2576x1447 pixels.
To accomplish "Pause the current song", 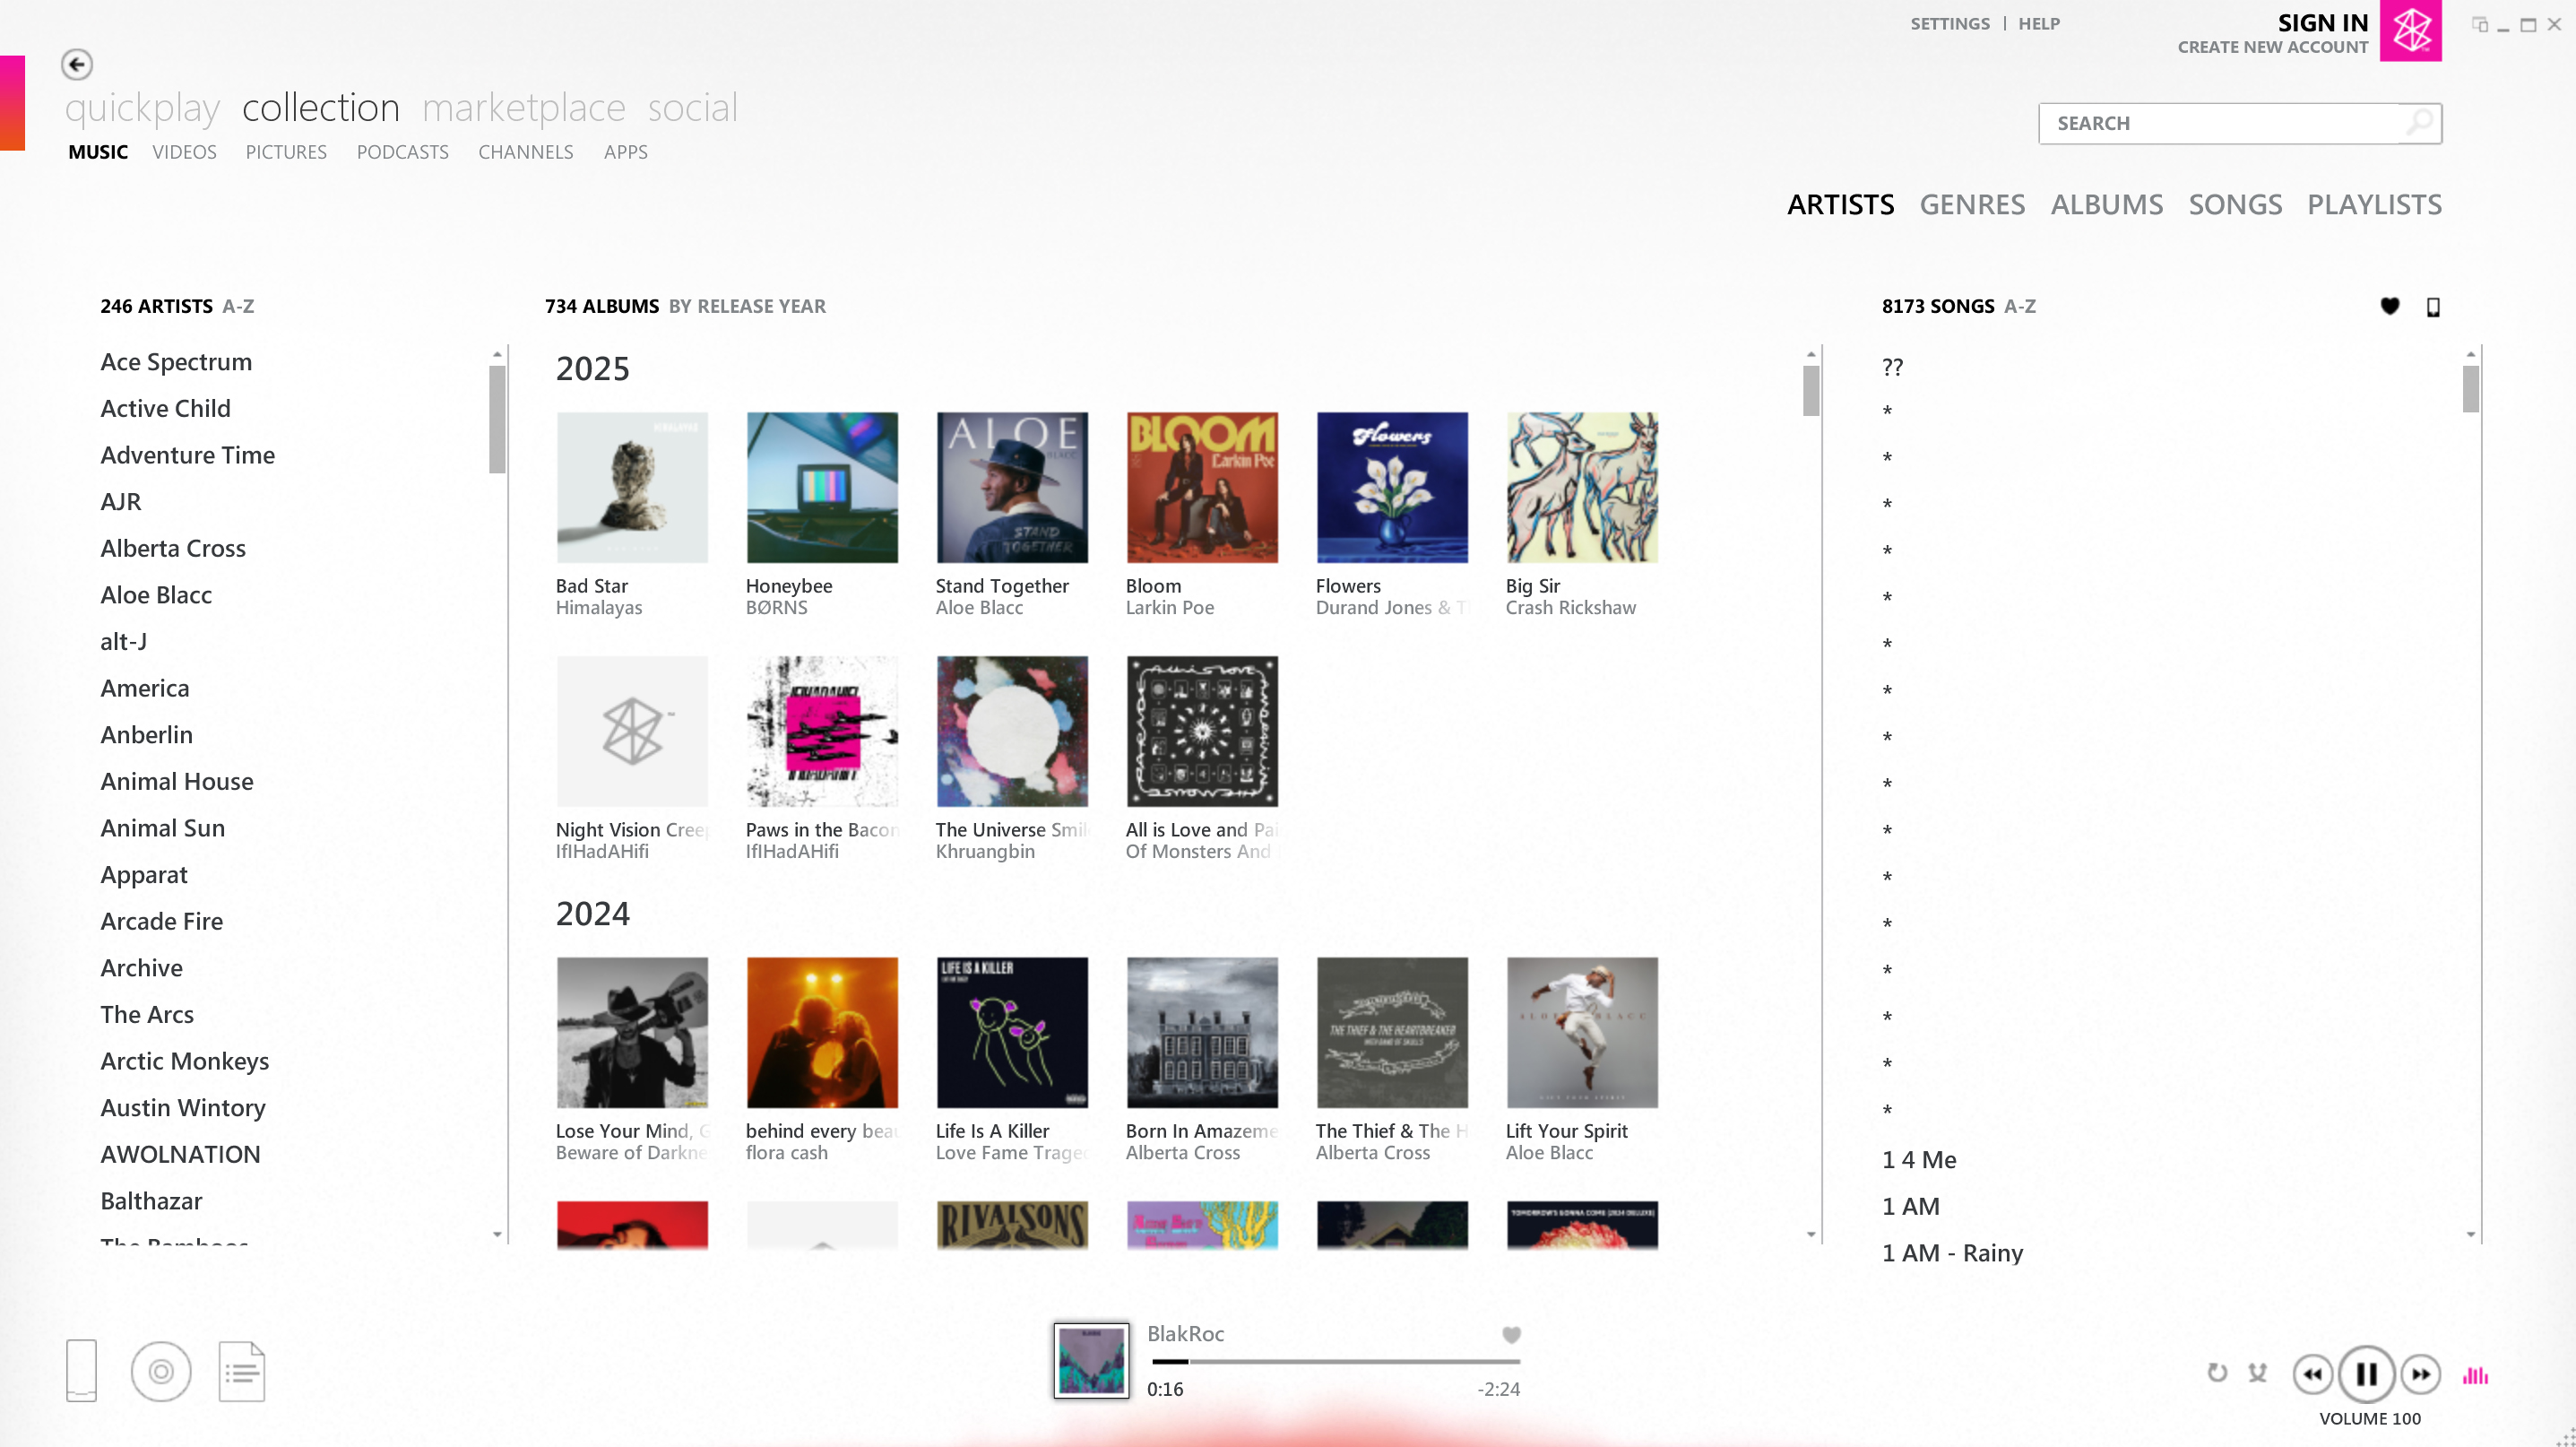I will pyautogui.click(x=2366, y=1374).
